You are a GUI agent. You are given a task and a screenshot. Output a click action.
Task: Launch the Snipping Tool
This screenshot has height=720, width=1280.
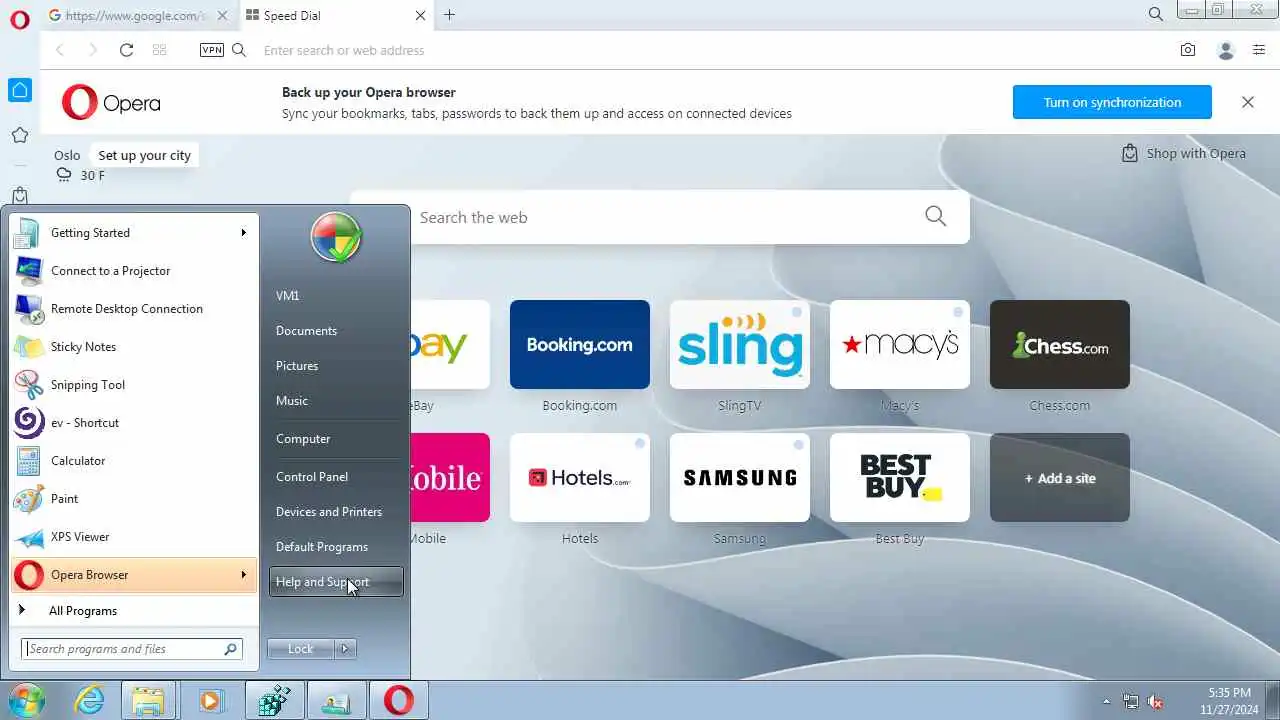134,385
